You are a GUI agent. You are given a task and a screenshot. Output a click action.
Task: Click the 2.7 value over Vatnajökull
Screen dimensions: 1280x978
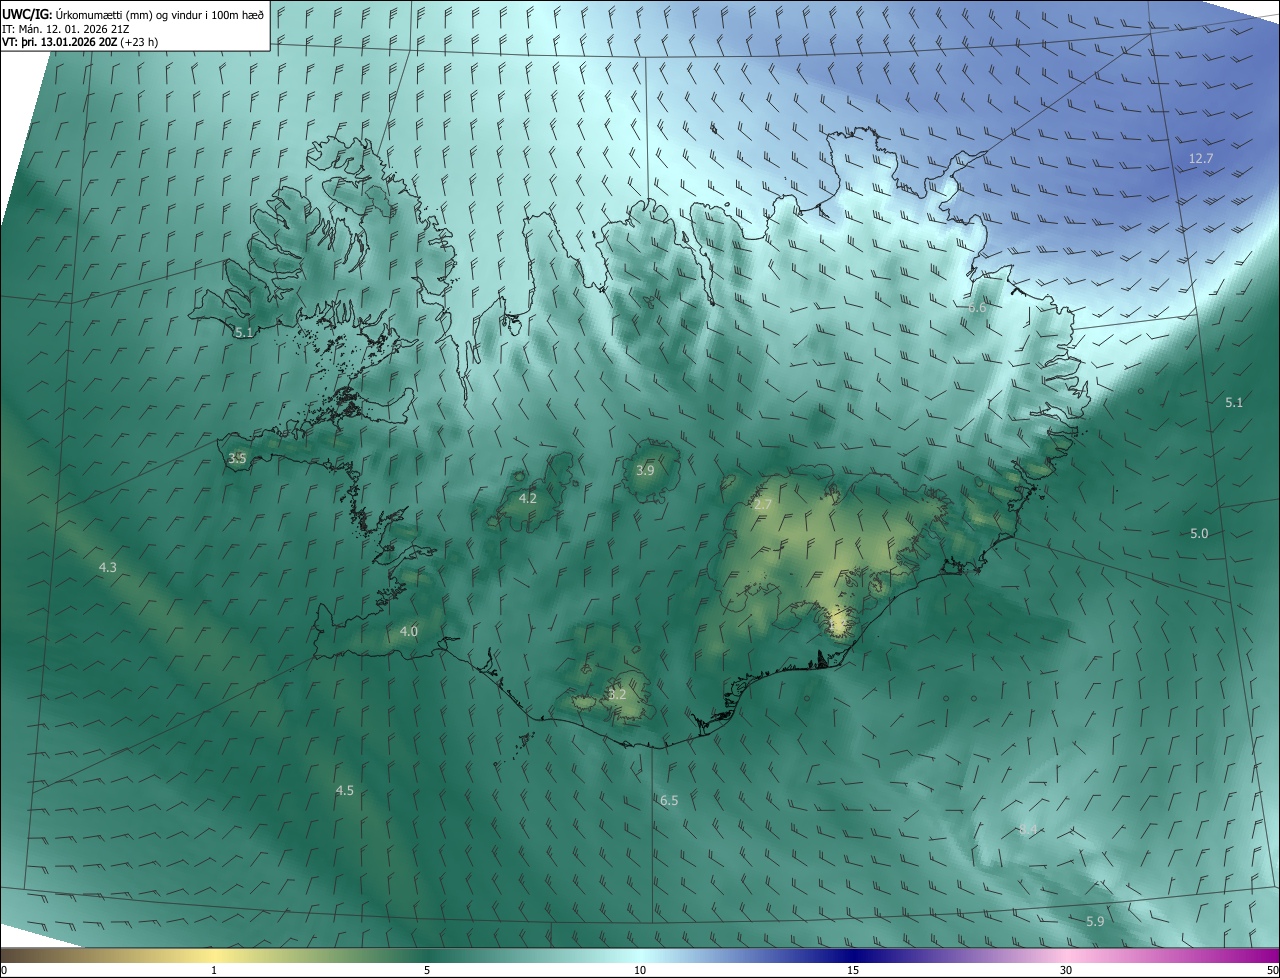[x=762, y=505]
